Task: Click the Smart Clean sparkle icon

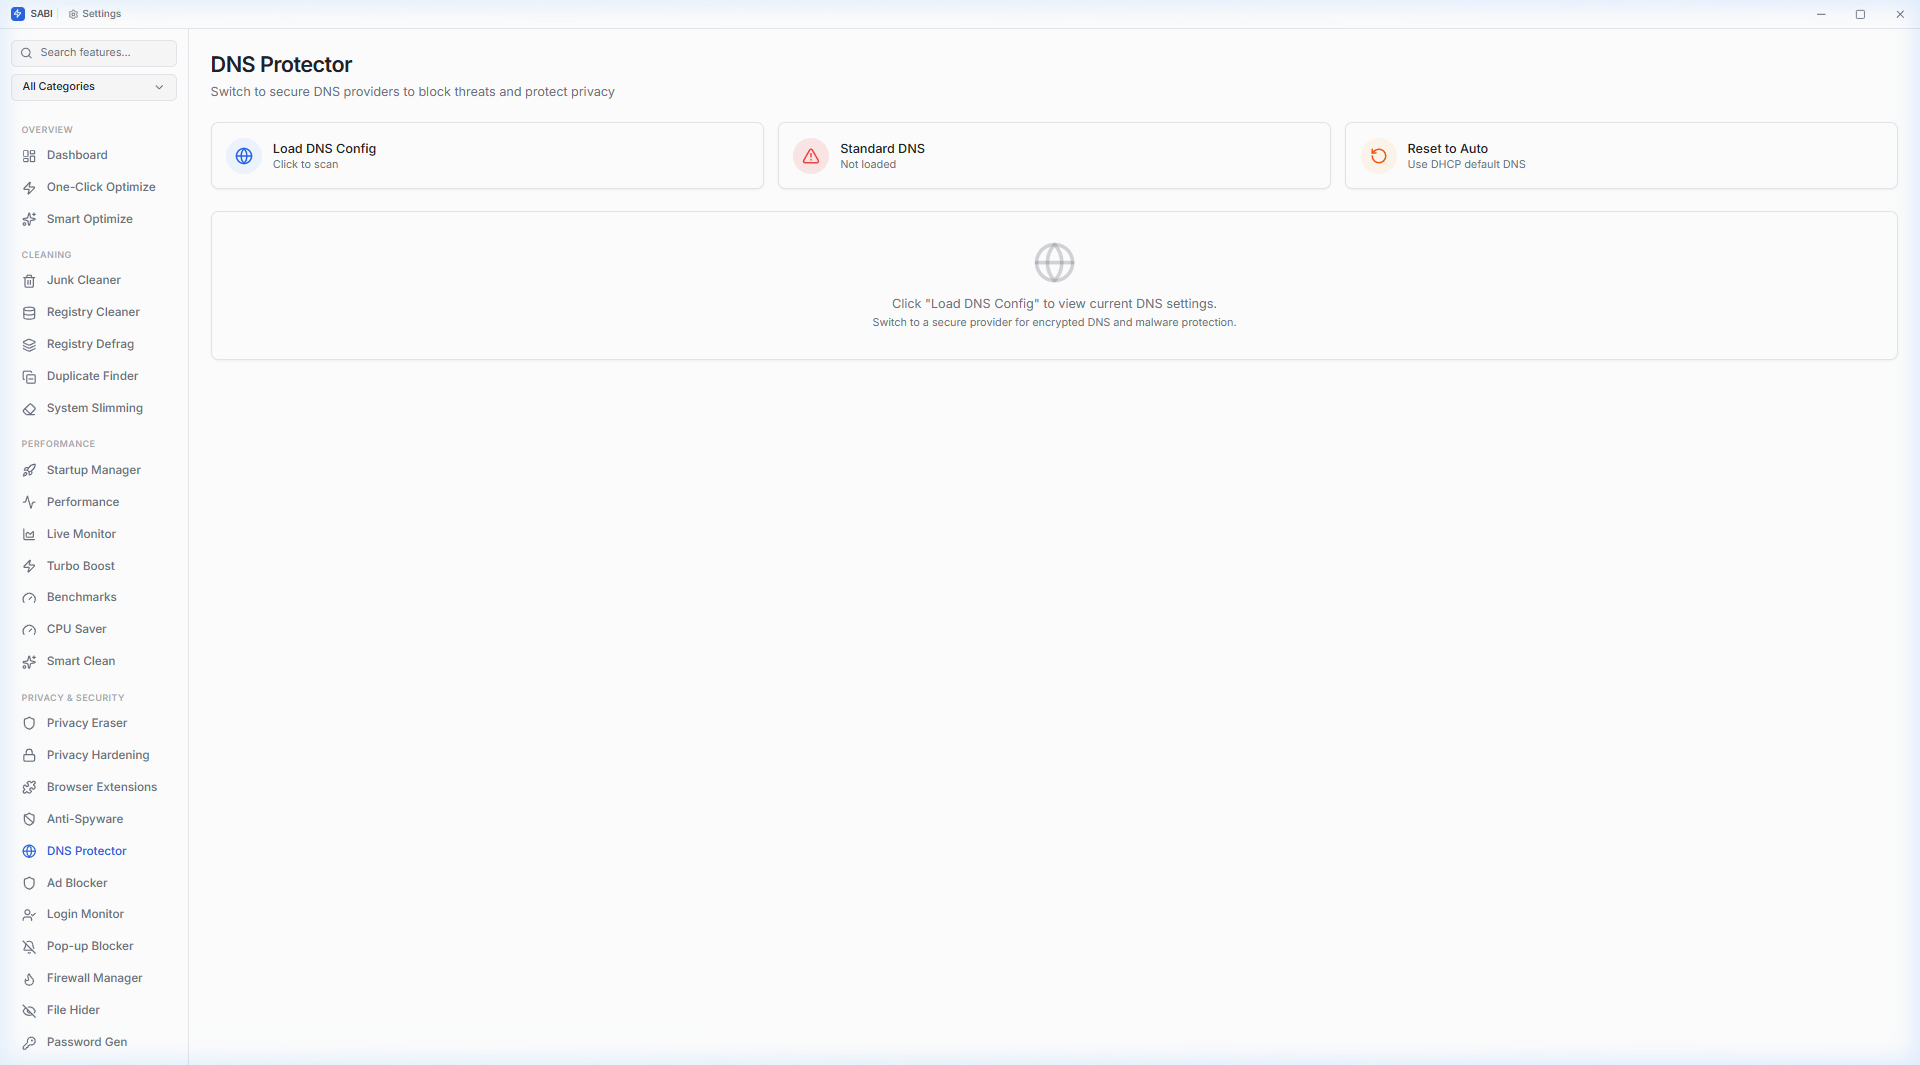Action: click(29, 662)
